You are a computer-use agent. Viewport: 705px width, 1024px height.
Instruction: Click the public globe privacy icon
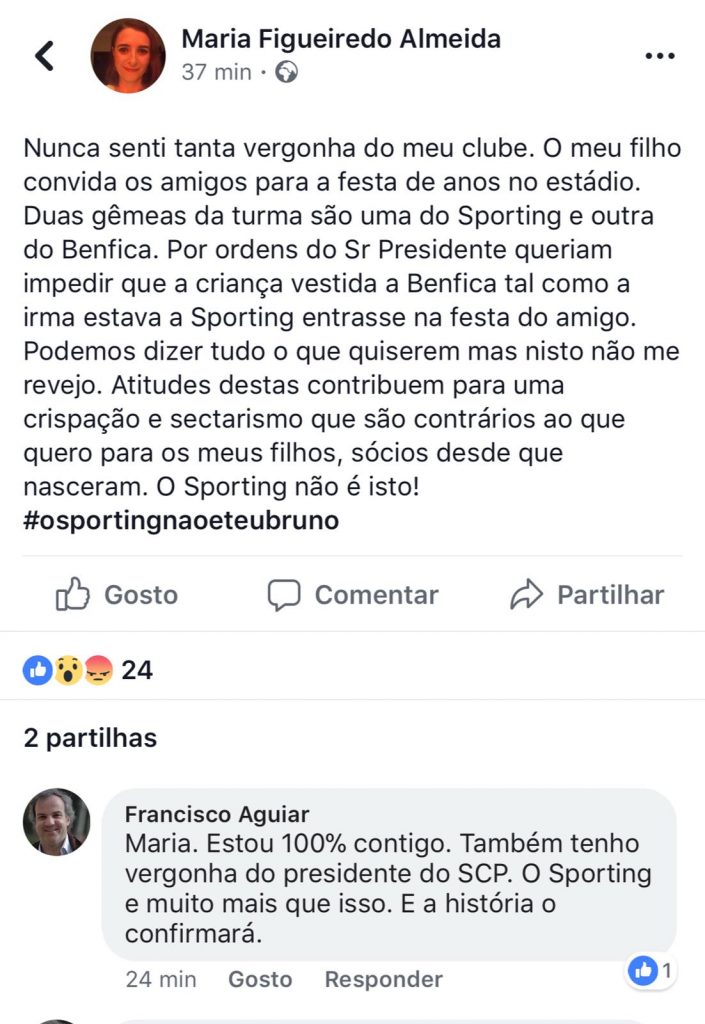click(287, 72)
